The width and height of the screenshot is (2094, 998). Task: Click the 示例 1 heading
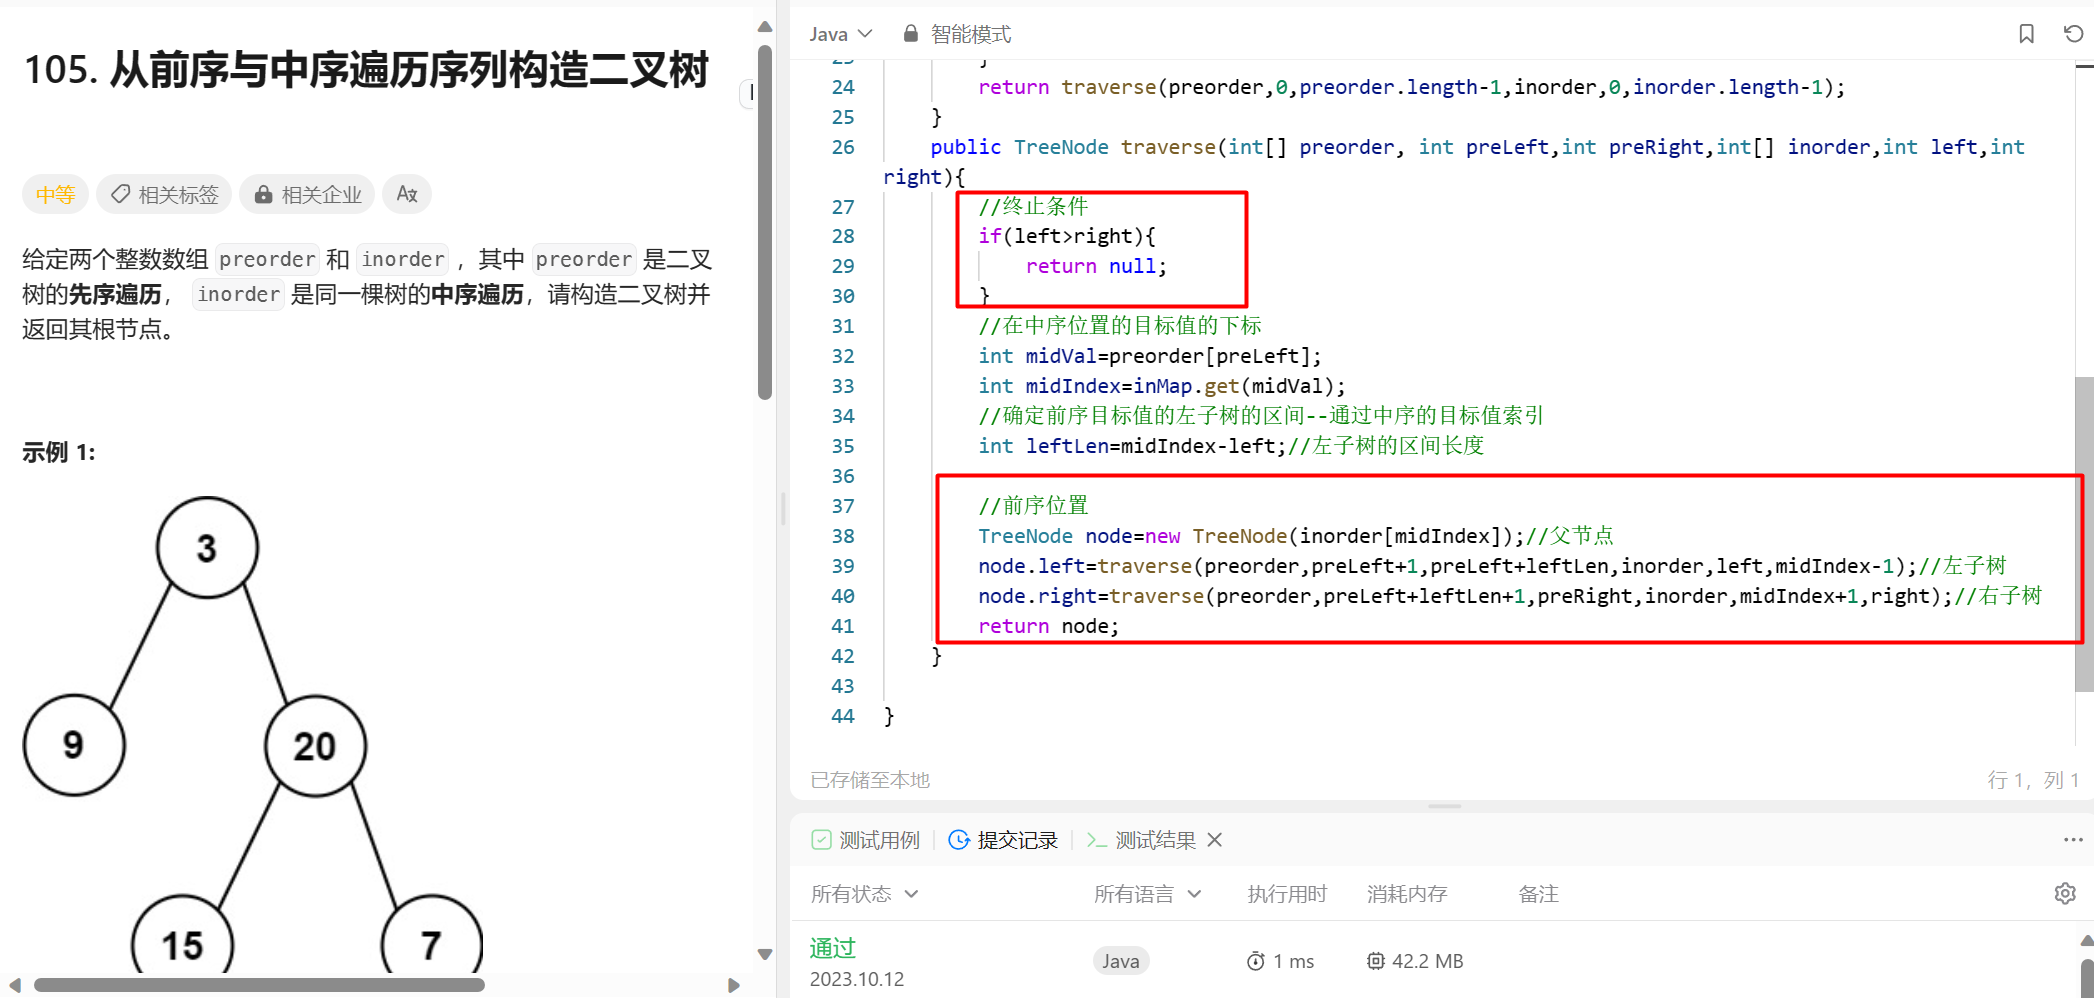[x=59, y=452]
